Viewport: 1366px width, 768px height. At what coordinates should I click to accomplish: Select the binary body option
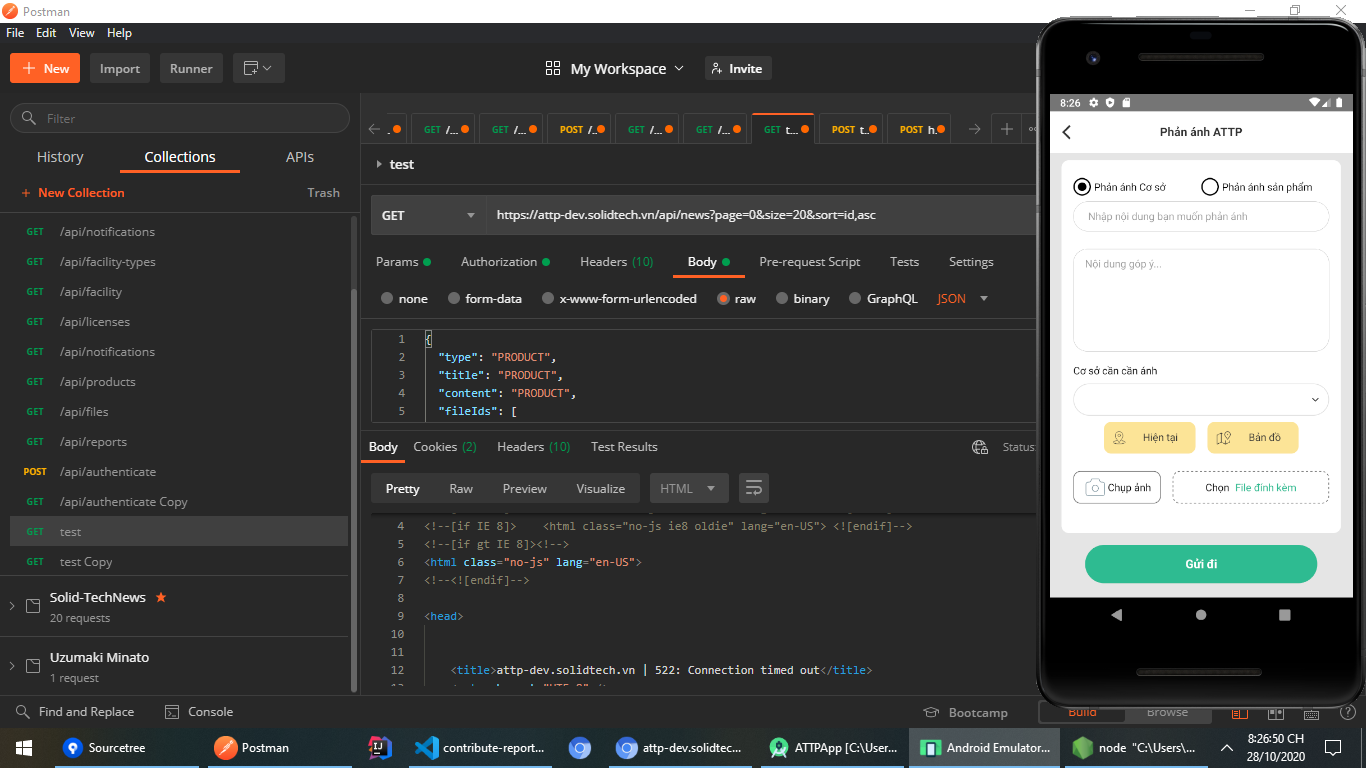781,298
